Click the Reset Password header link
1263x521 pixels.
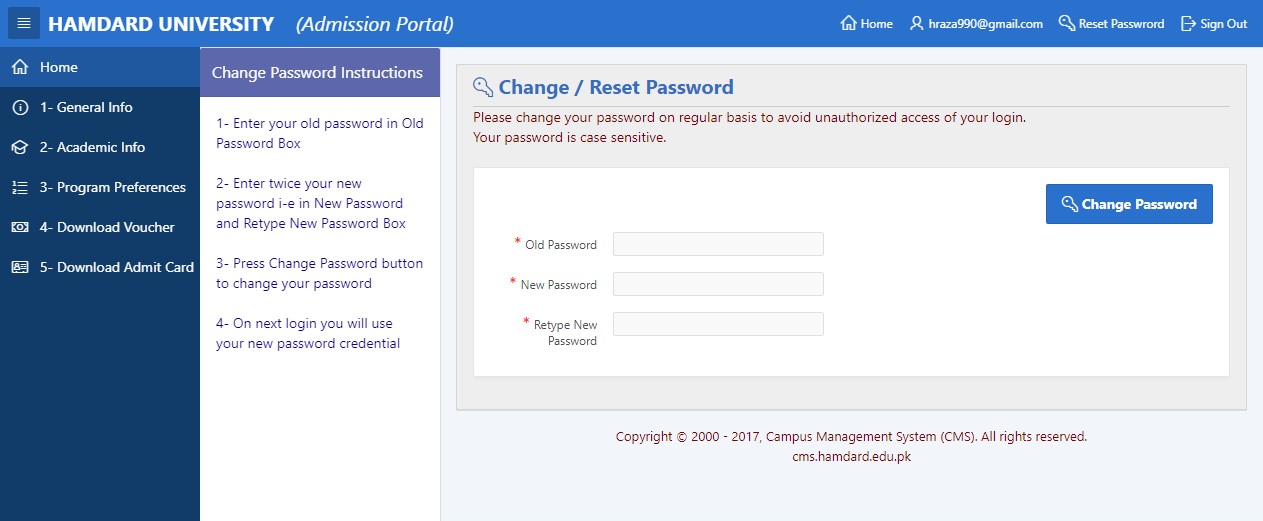coord(1121,24)
